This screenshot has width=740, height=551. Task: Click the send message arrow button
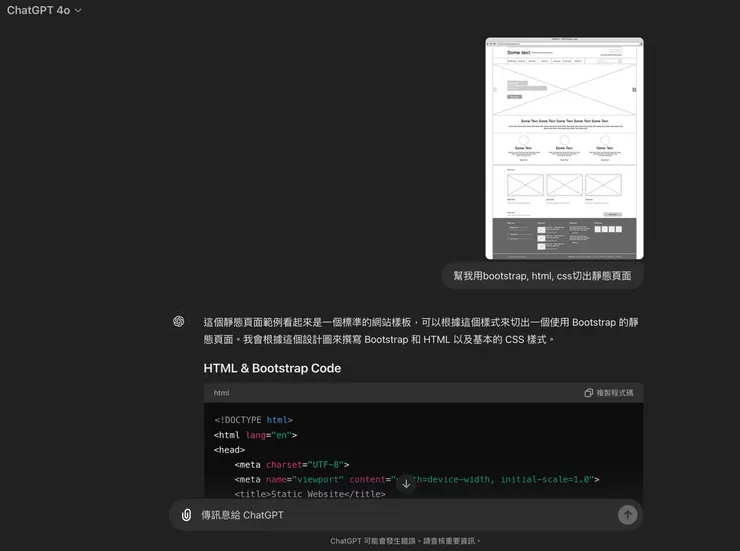[x=627, y=515]
